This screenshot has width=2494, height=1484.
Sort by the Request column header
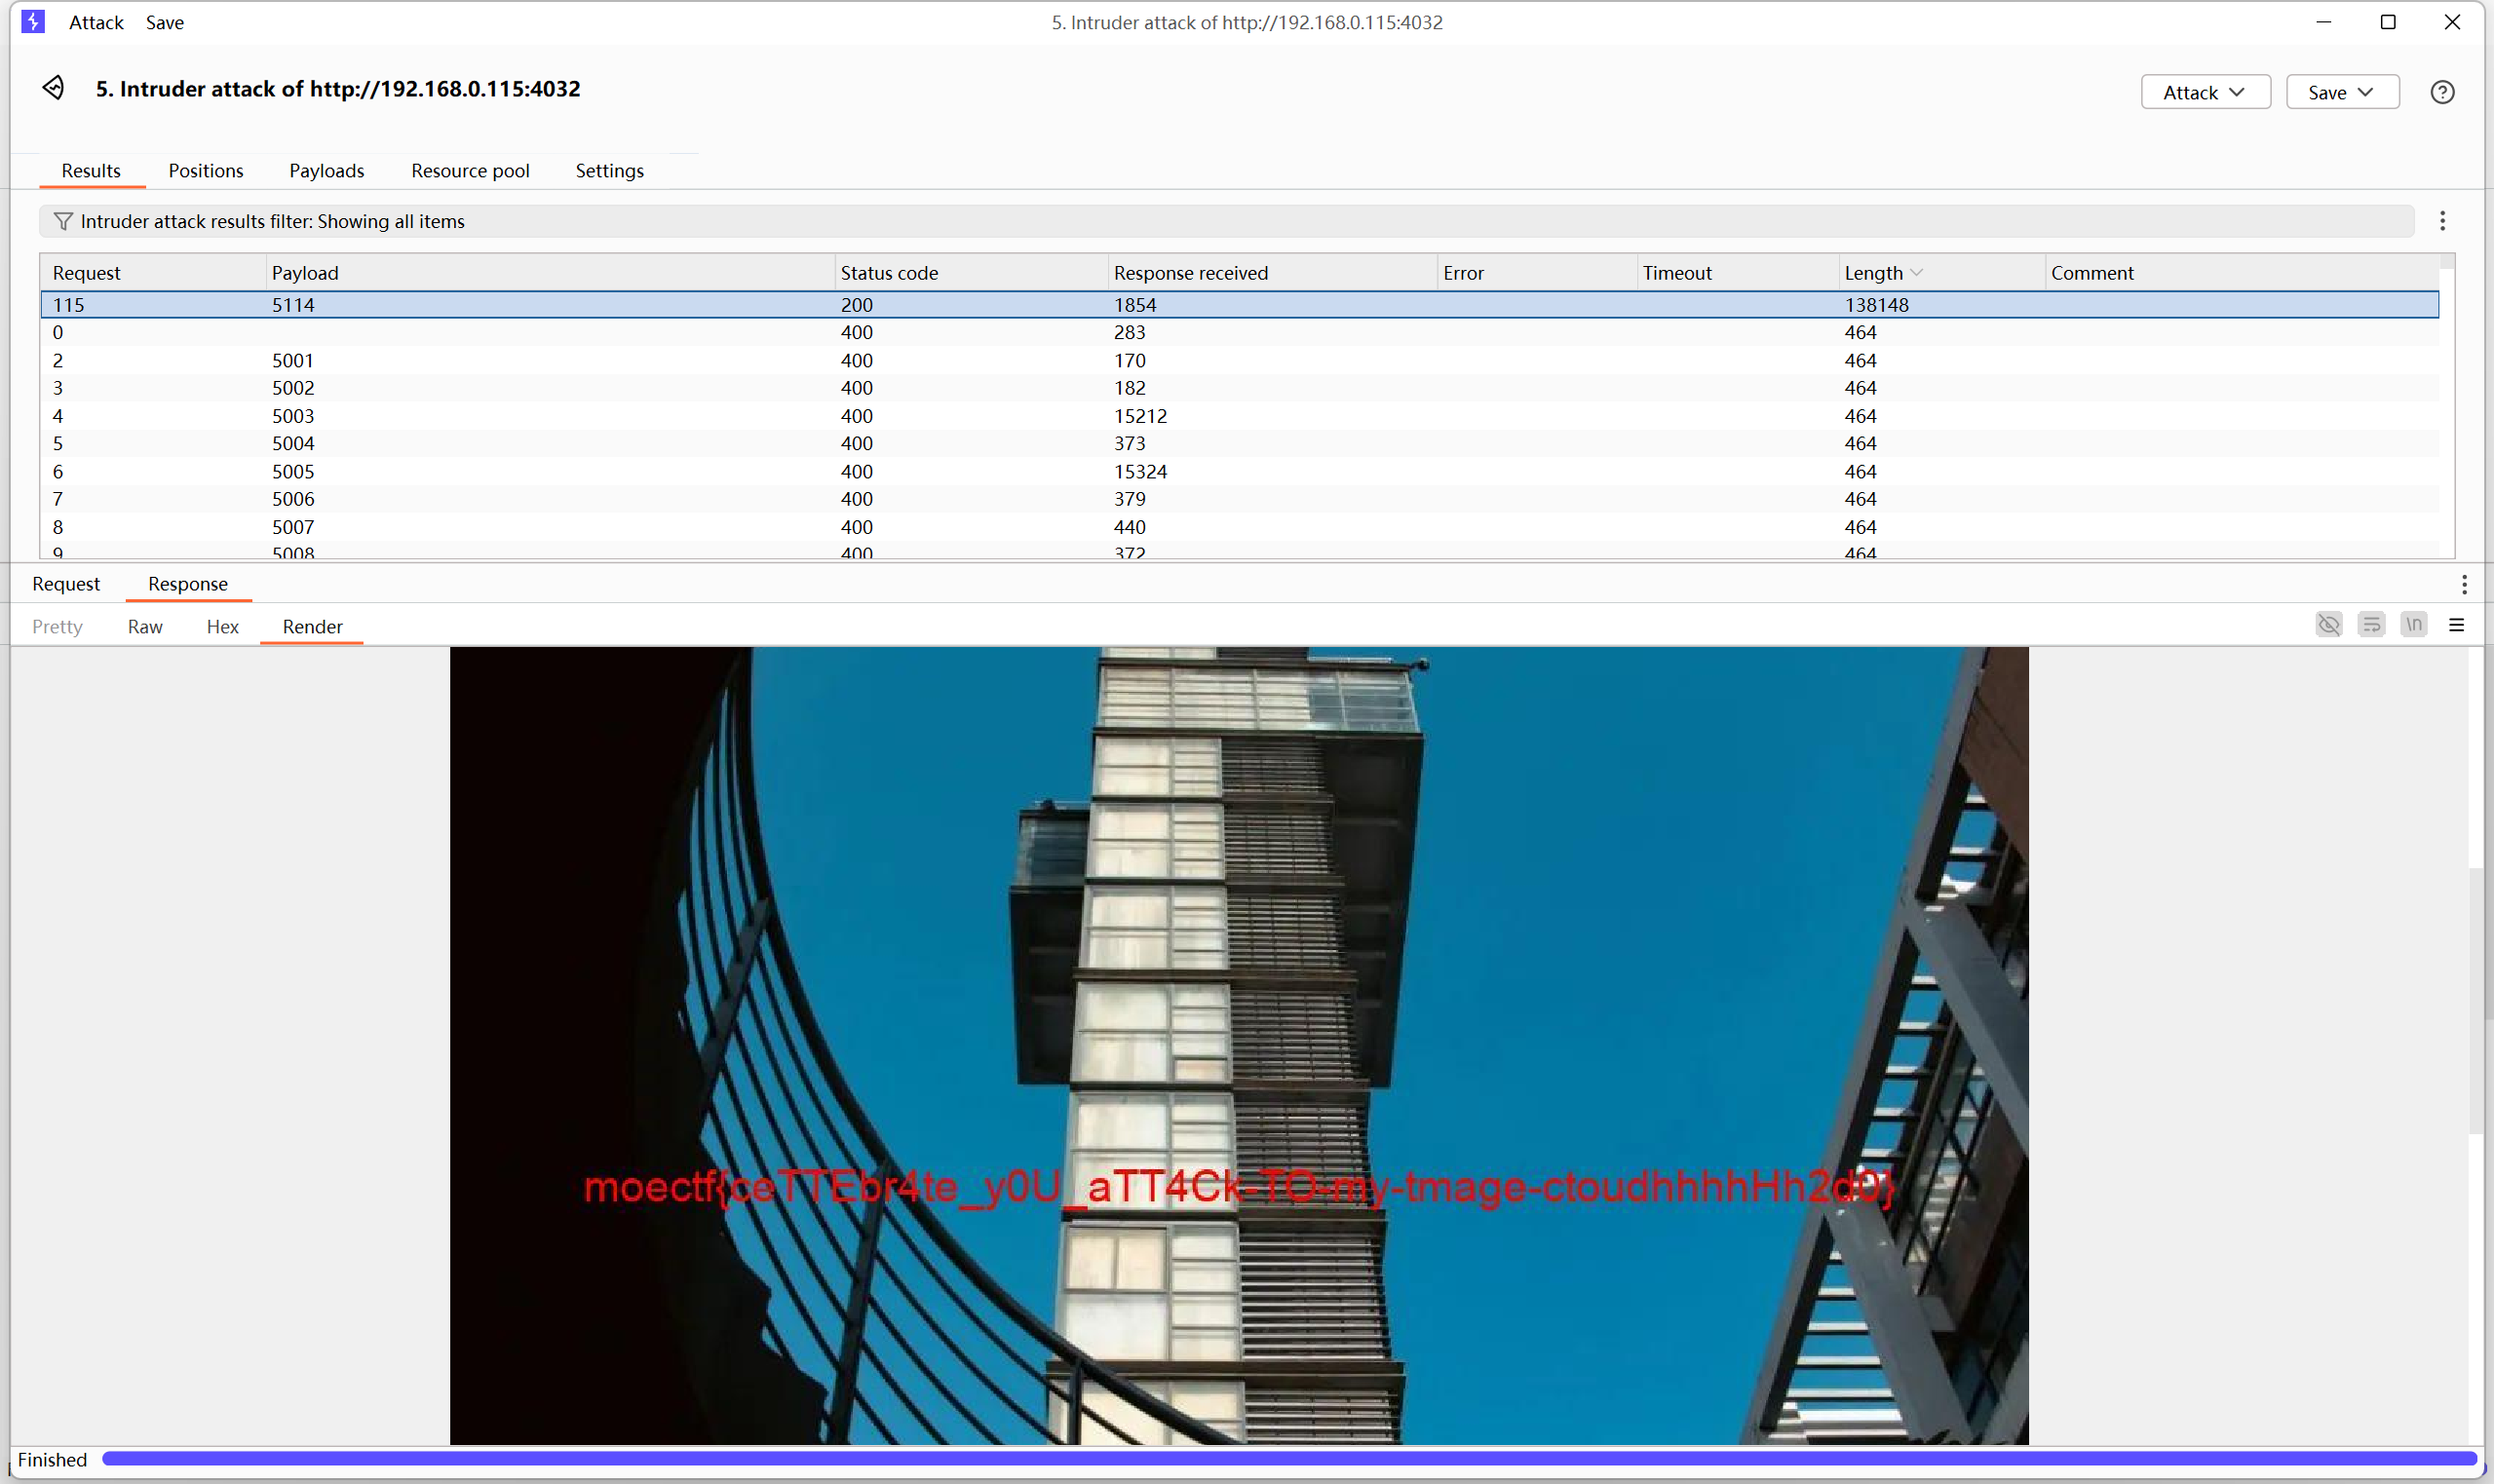click(x=153, y=273)
